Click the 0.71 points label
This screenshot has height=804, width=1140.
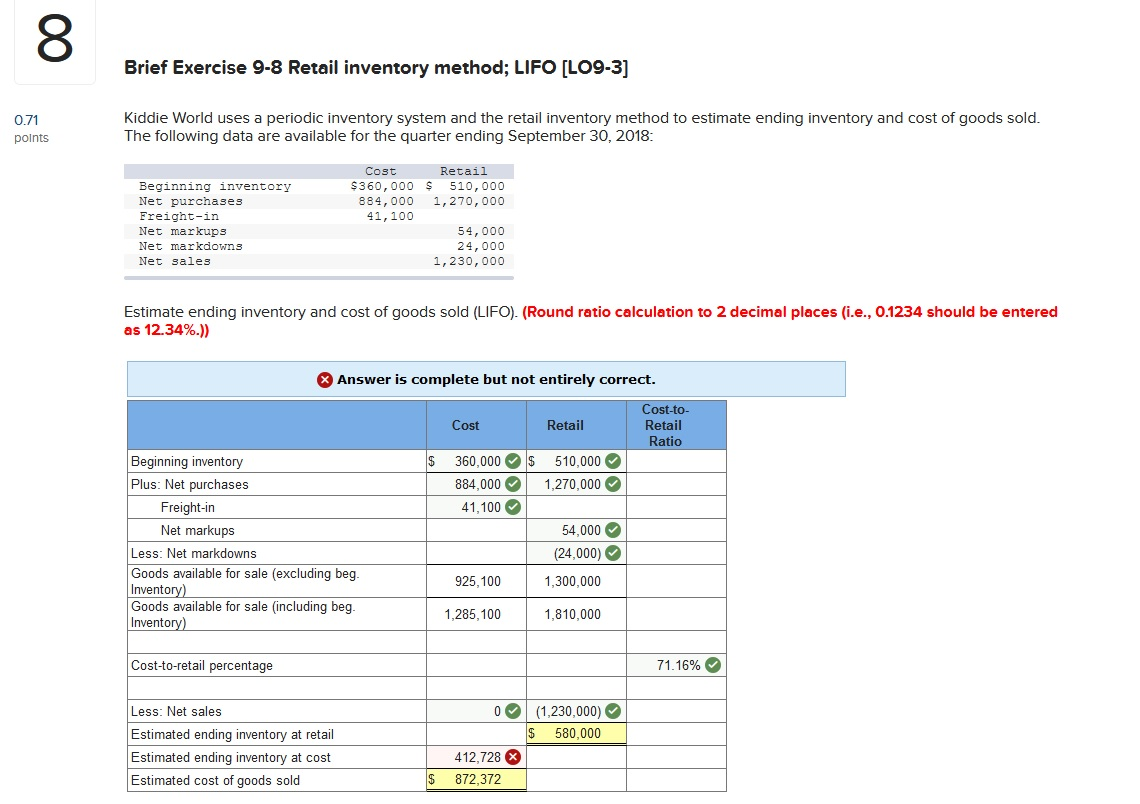pos(30,126)
